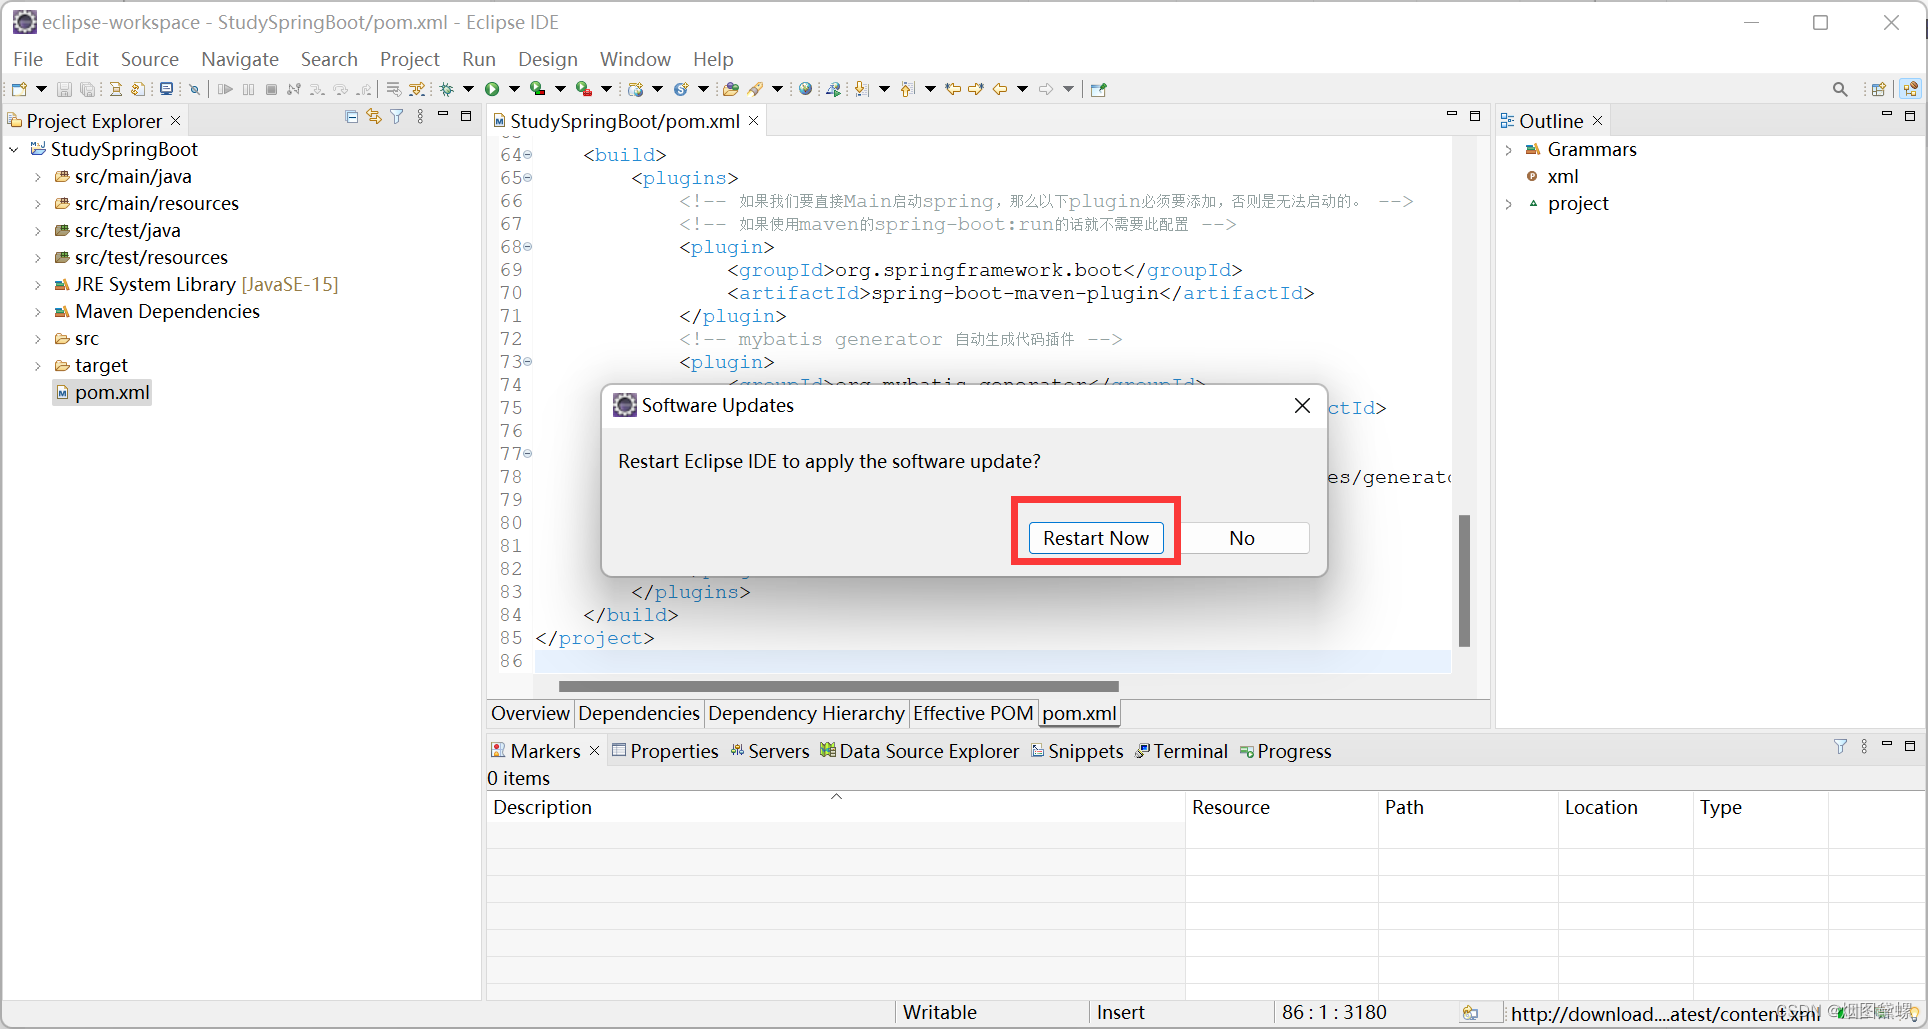
Task: Toggle fold marker at line 64
Action: 528,155
